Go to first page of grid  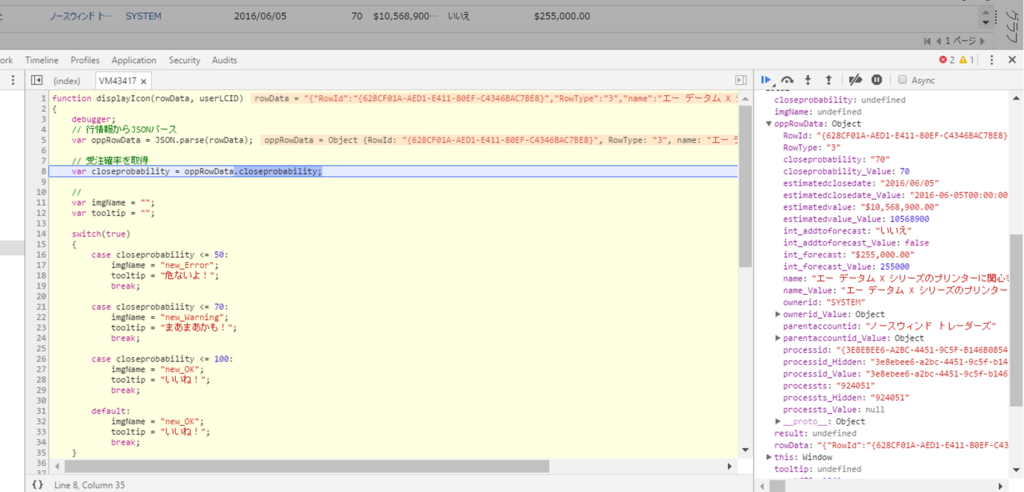[x=929, y=41]
